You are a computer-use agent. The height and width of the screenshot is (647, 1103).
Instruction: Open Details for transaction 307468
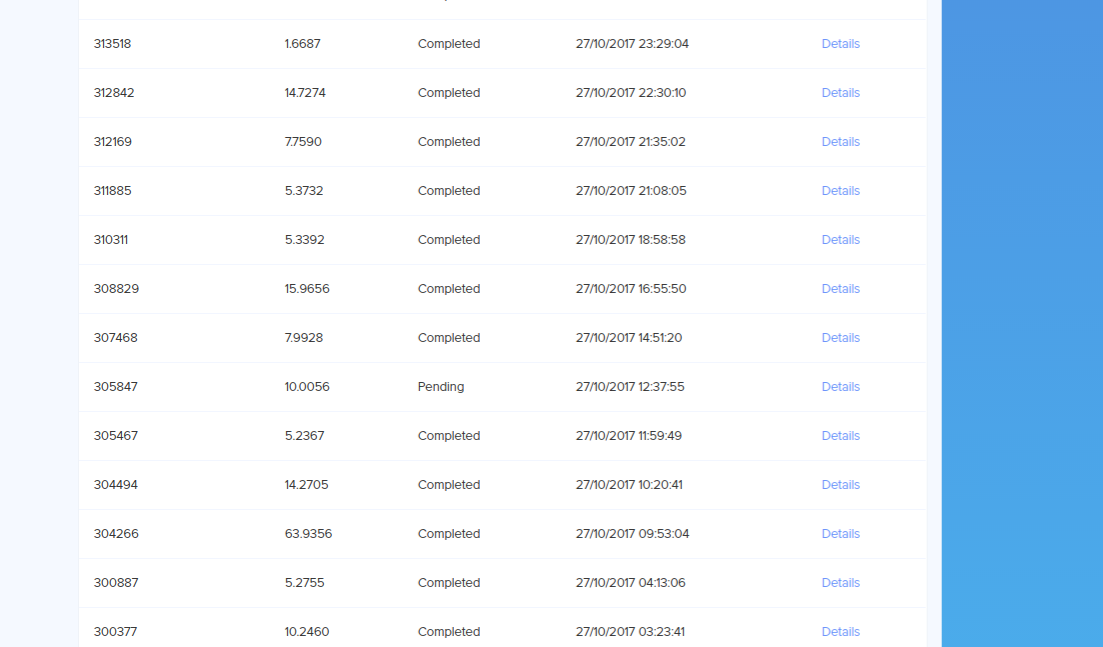[841, 338]
